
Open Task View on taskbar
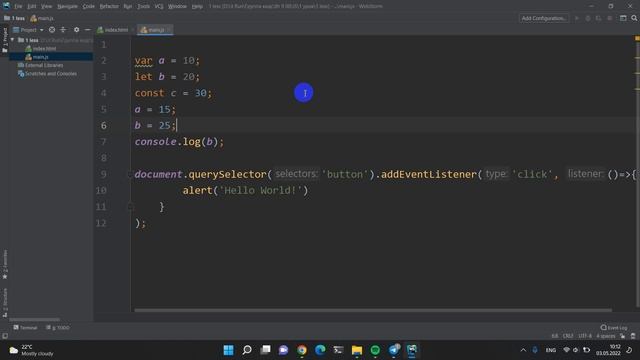pyautogui.click(x=265, y=350)
